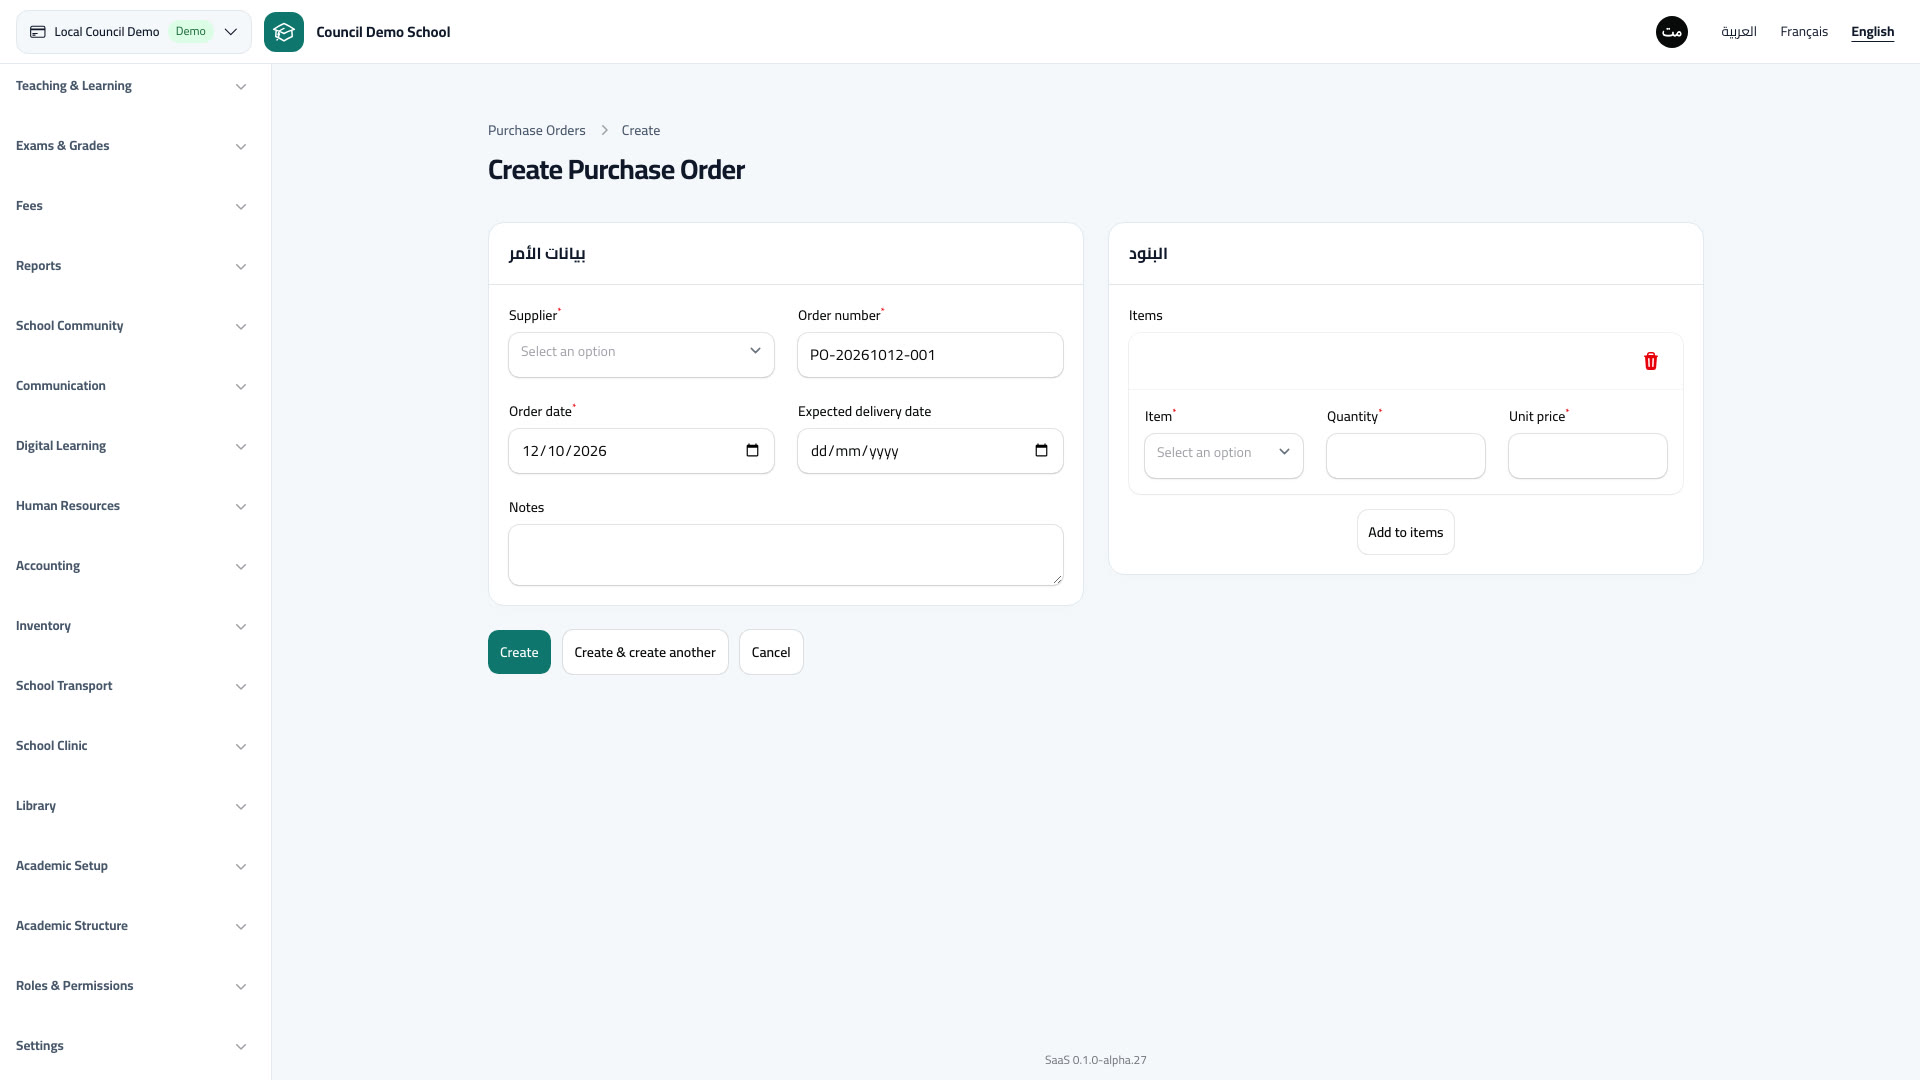
Task: Open the Local Council Demo tenant switcher
Action: [x=134, y=32]
